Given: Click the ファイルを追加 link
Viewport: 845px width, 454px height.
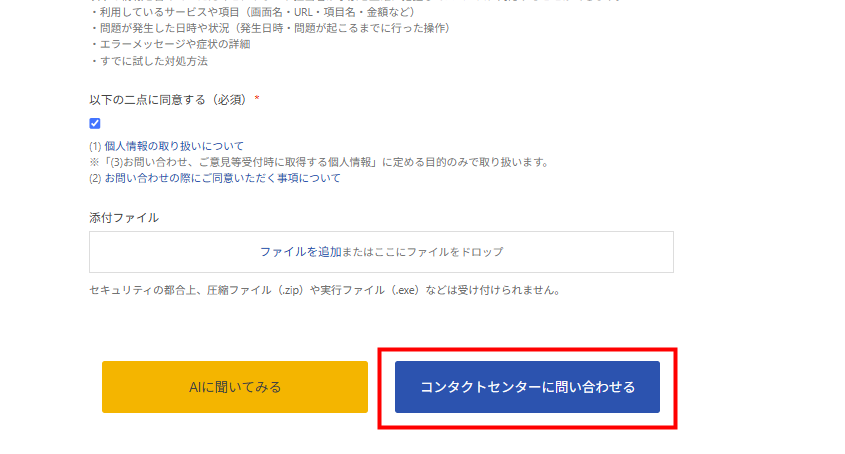Looking at the screenshot, I should coord(301,252).
